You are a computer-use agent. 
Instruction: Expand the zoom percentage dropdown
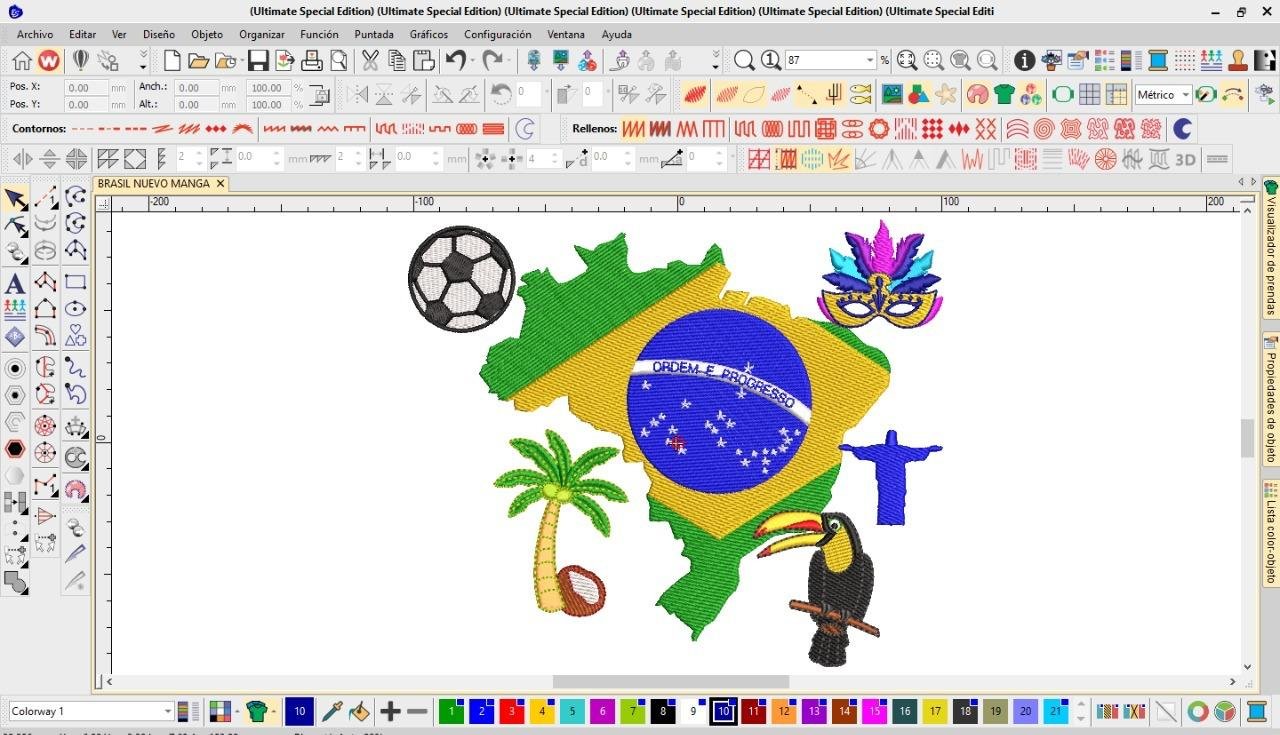869,61
